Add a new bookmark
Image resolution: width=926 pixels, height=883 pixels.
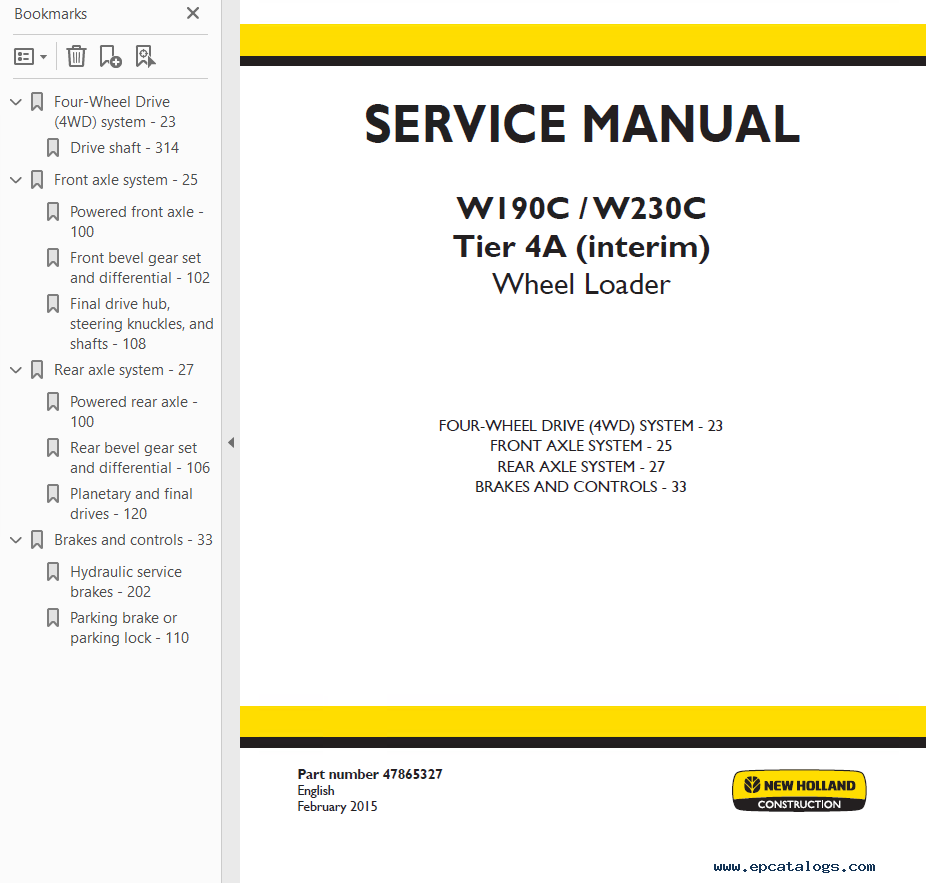click(x=110, y=57)
